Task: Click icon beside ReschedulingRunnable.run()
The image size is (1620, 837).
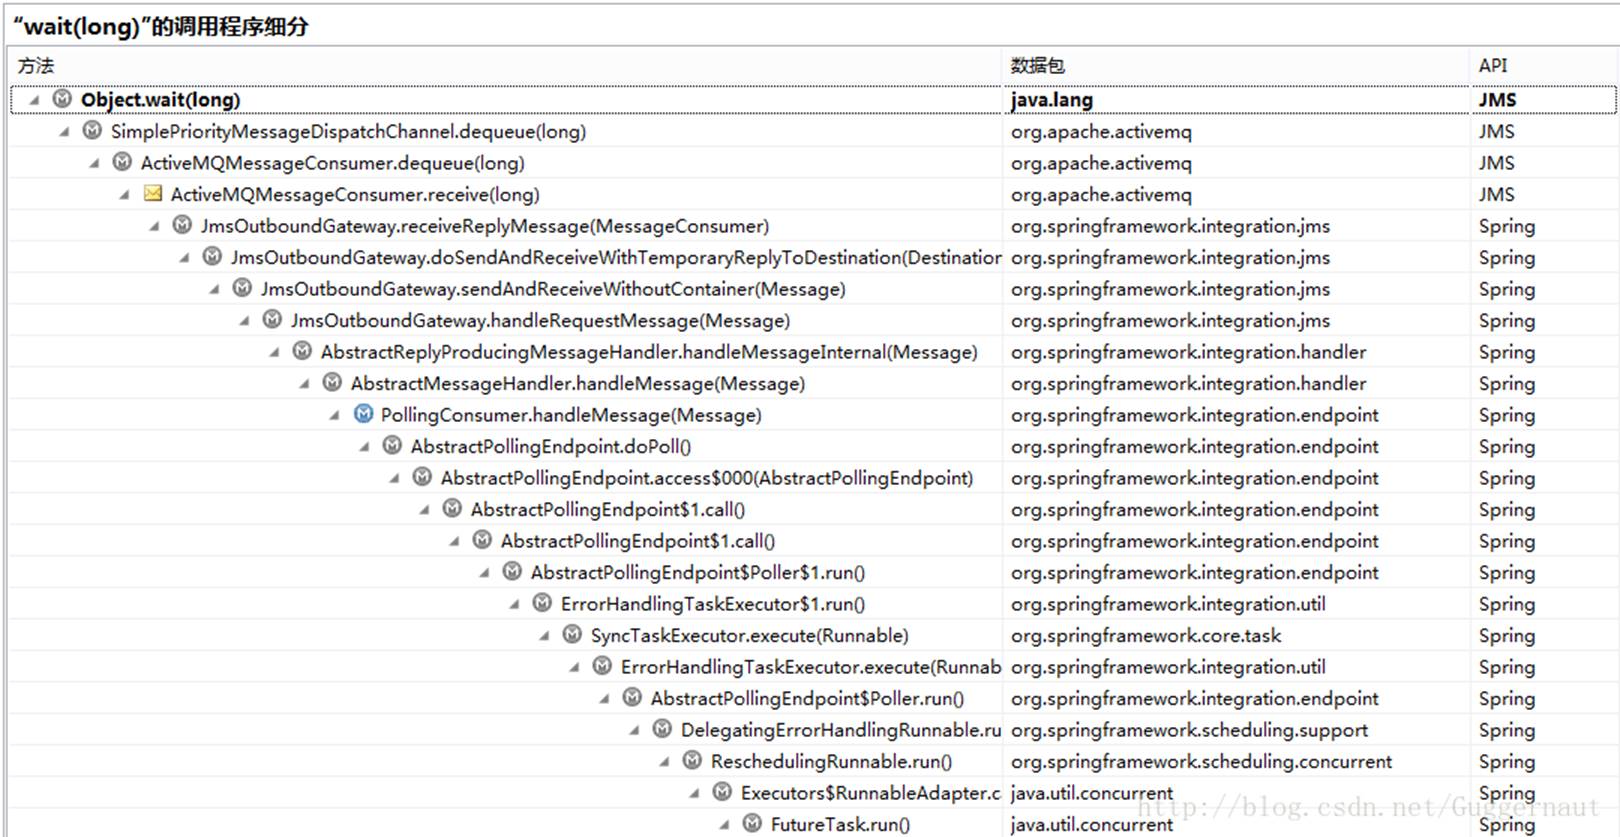Action: 692,760
